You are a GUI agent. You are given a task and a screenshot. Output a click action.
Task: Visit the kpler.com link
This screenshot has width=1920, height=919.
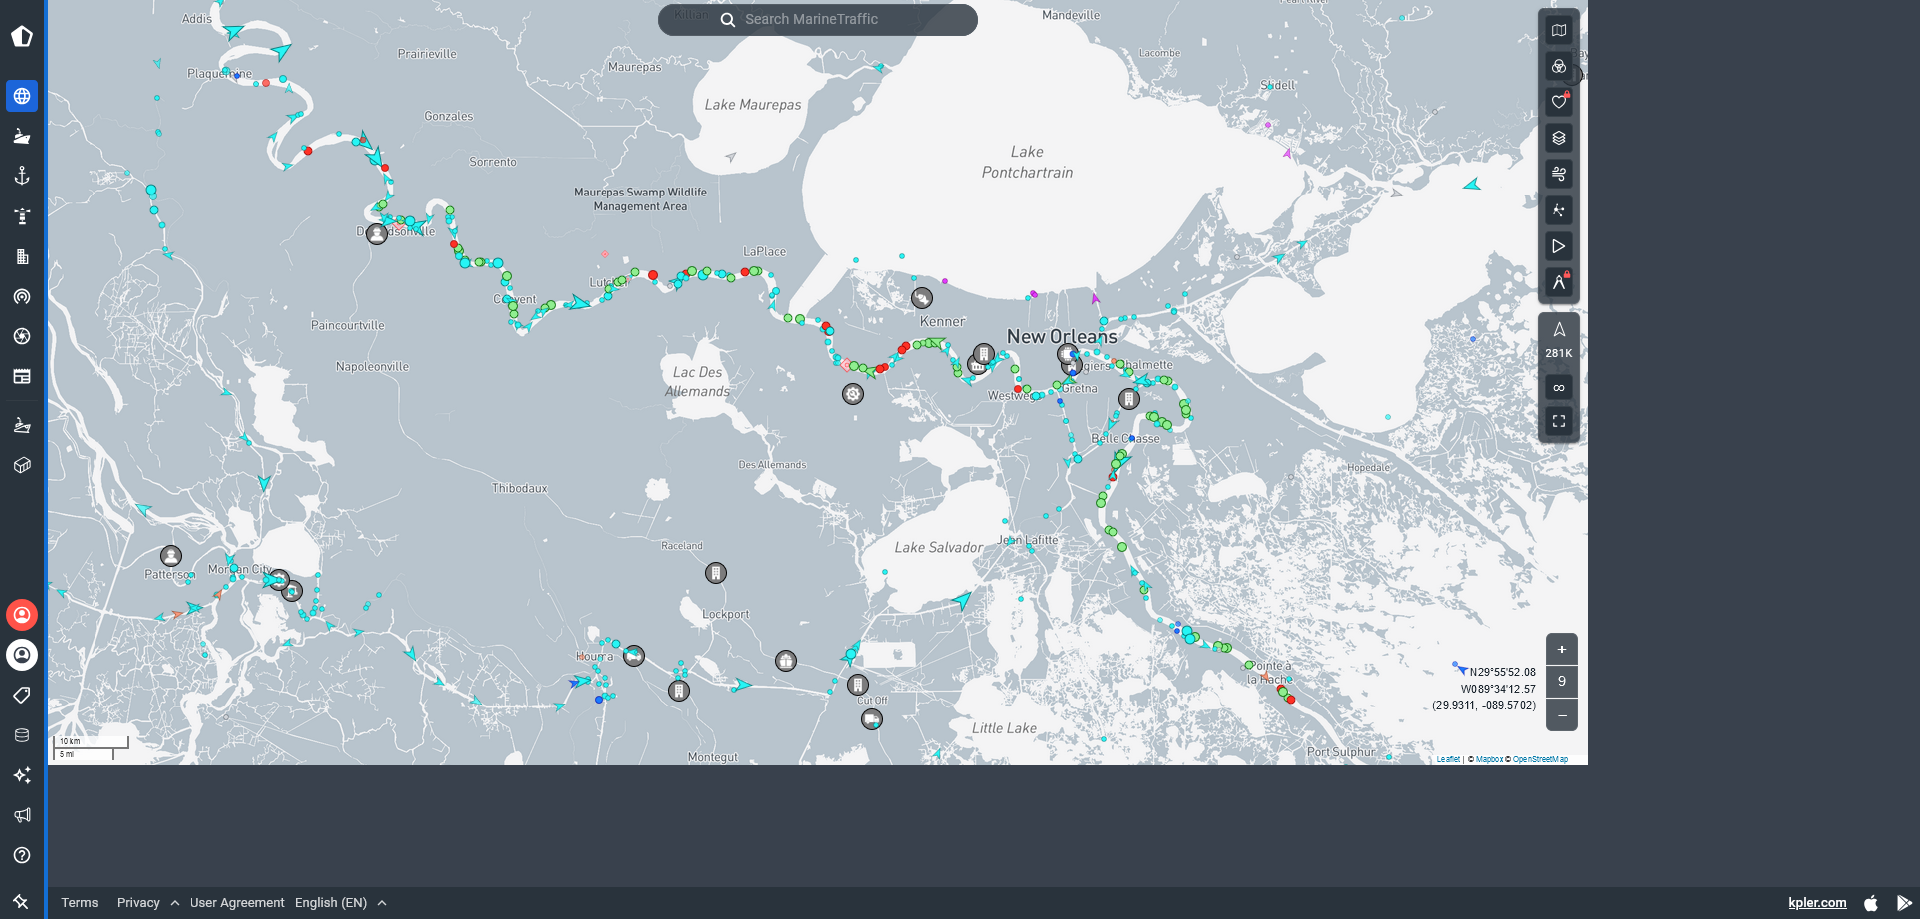[x=1817, y=902]
